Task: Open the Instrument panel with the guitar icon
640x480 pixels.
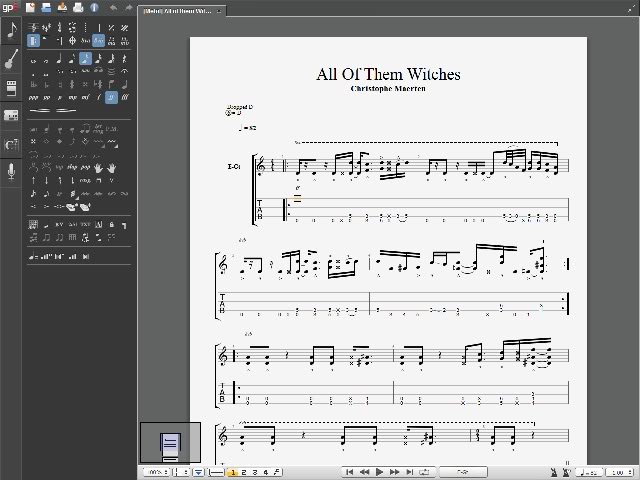Action: [x=11, y=58]
